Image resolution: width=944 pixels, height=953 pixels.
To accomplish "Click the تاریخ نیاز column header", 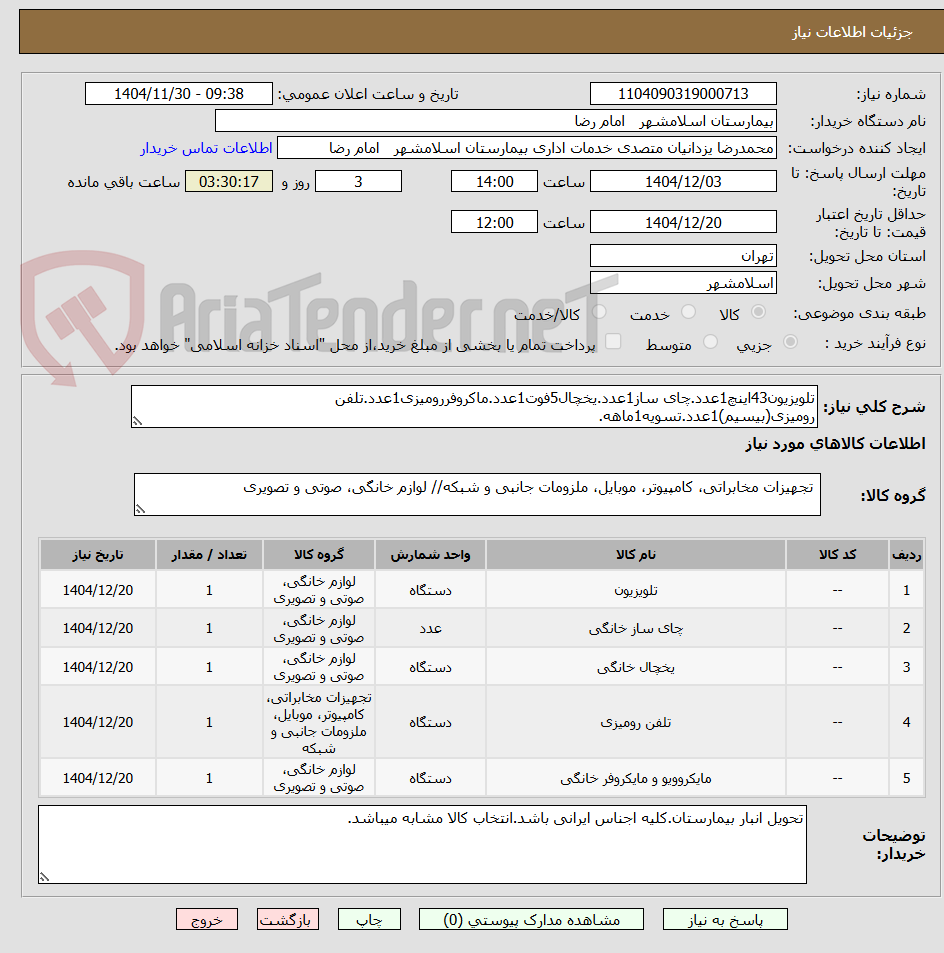I will click(x=98, y=554).
